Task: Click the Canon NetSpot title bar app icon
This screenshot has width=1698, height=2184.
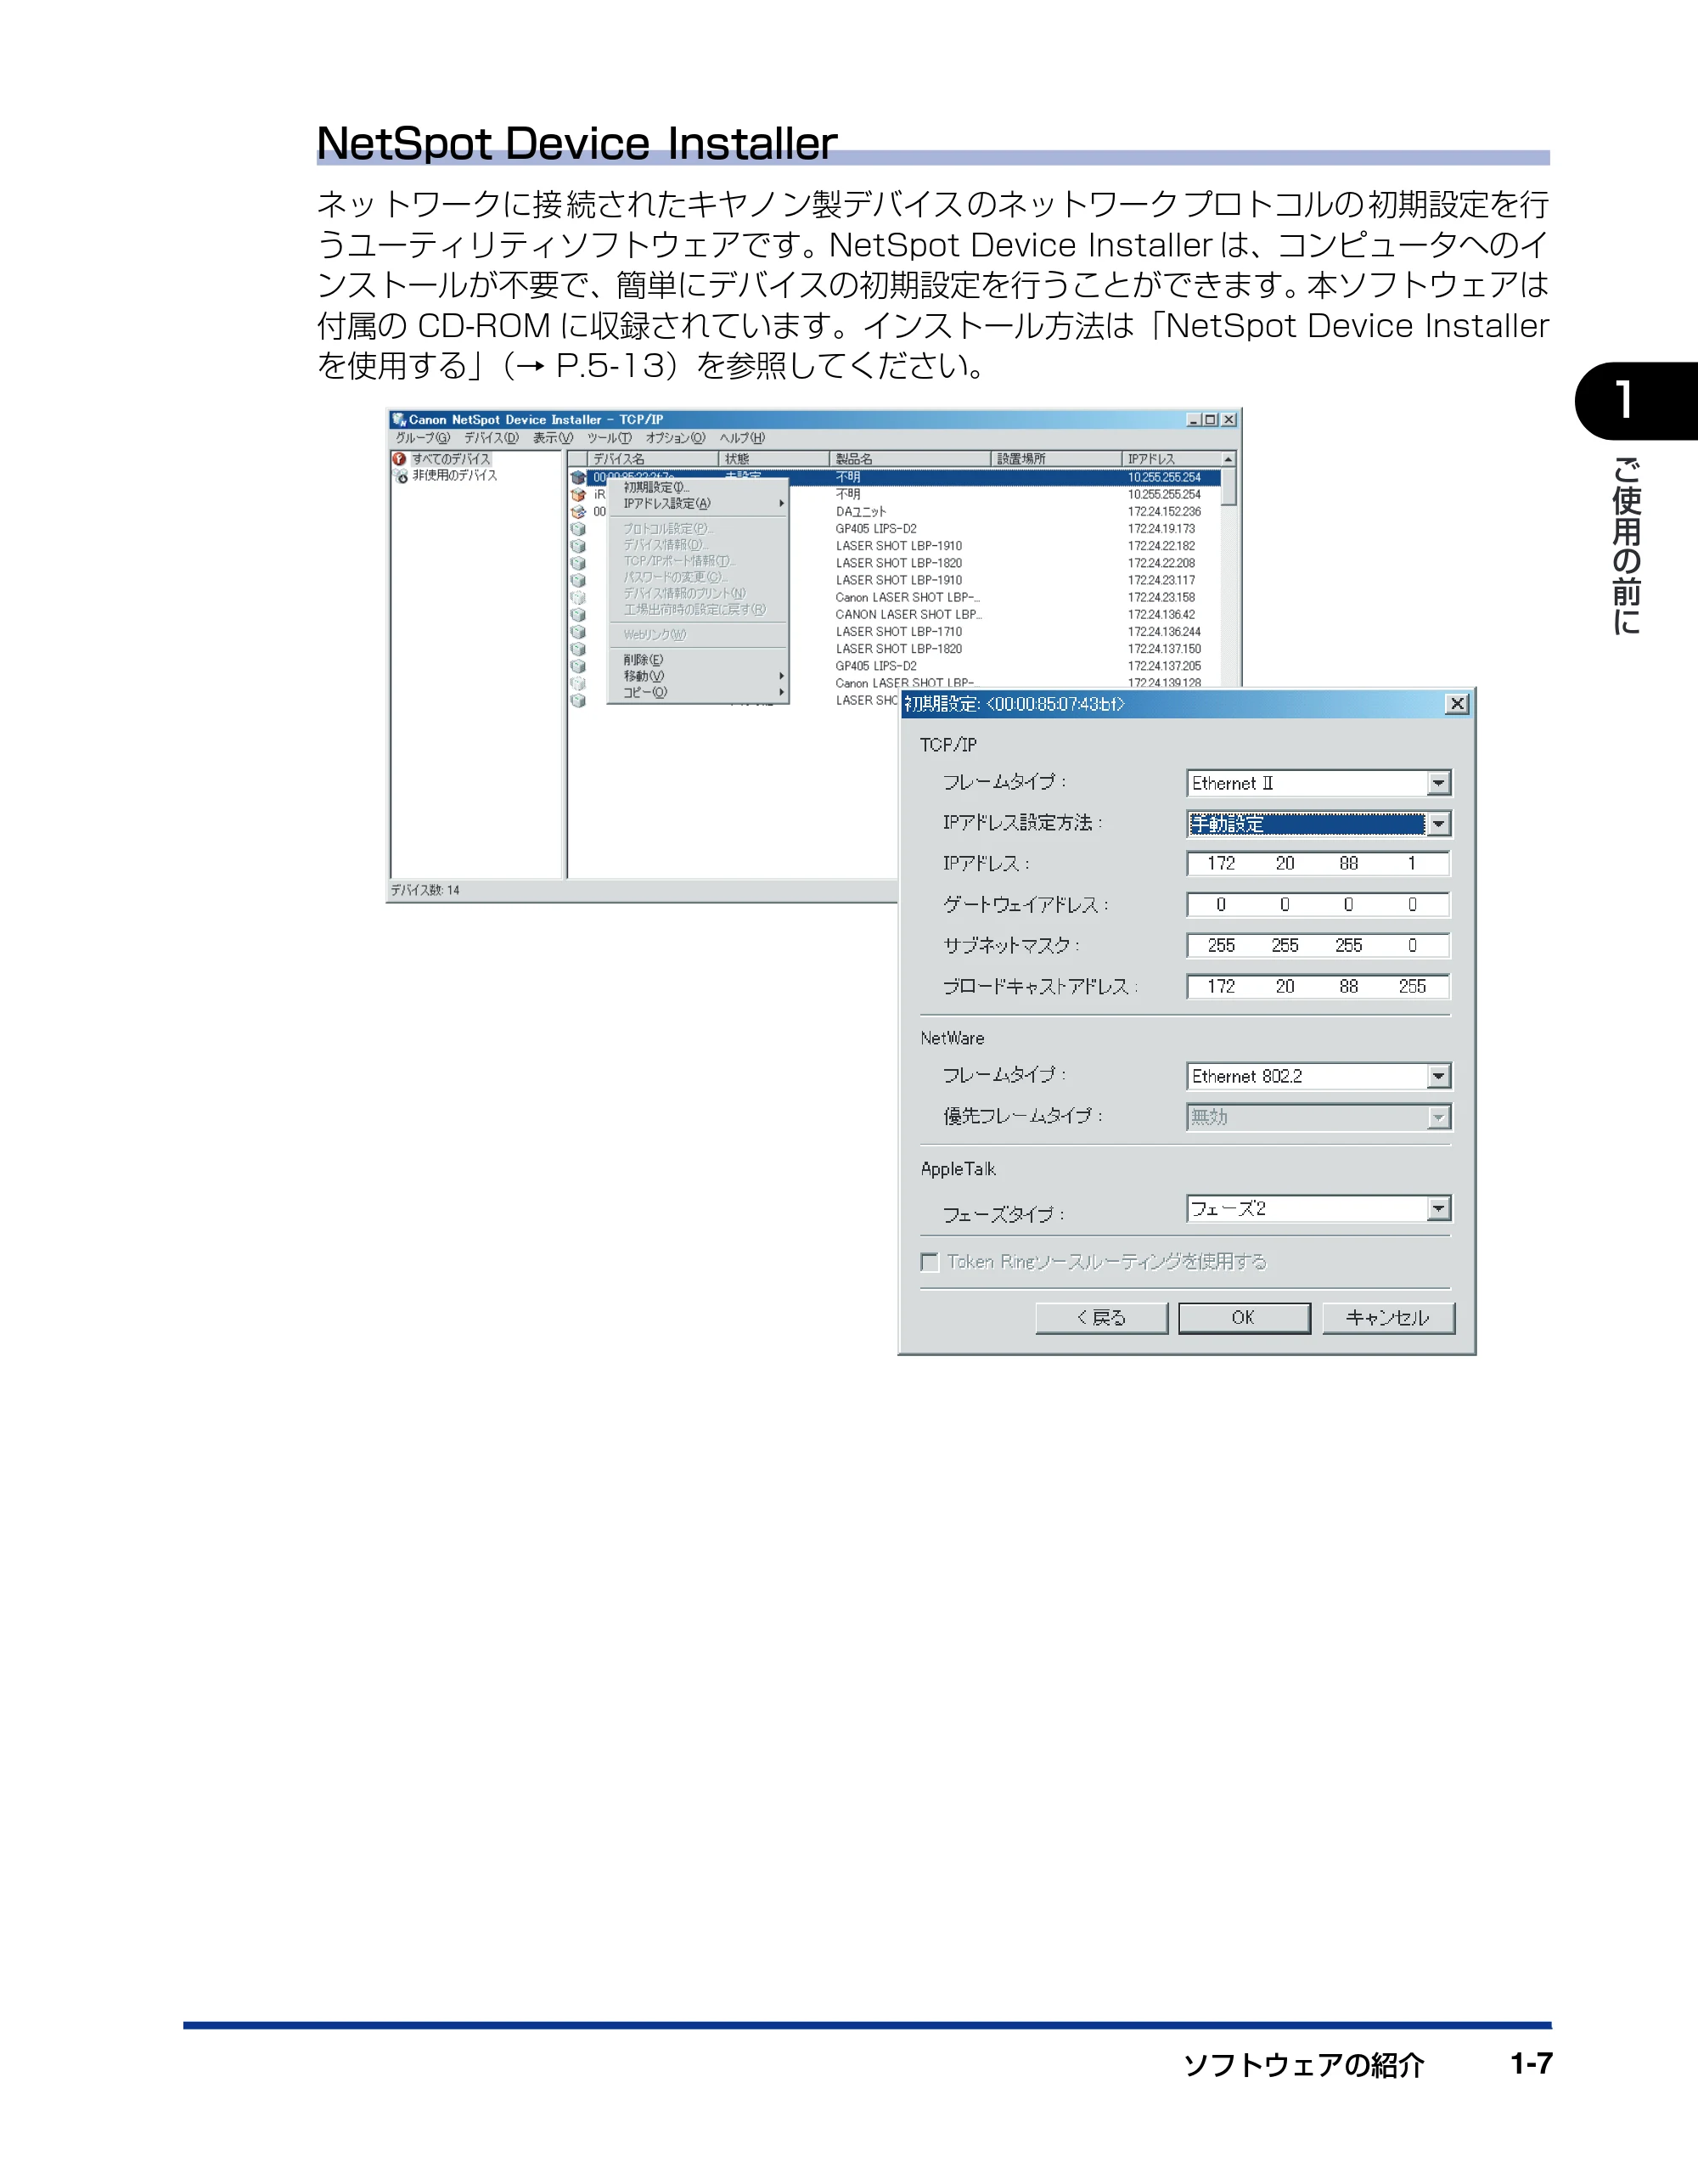Action: pos(399,419)
